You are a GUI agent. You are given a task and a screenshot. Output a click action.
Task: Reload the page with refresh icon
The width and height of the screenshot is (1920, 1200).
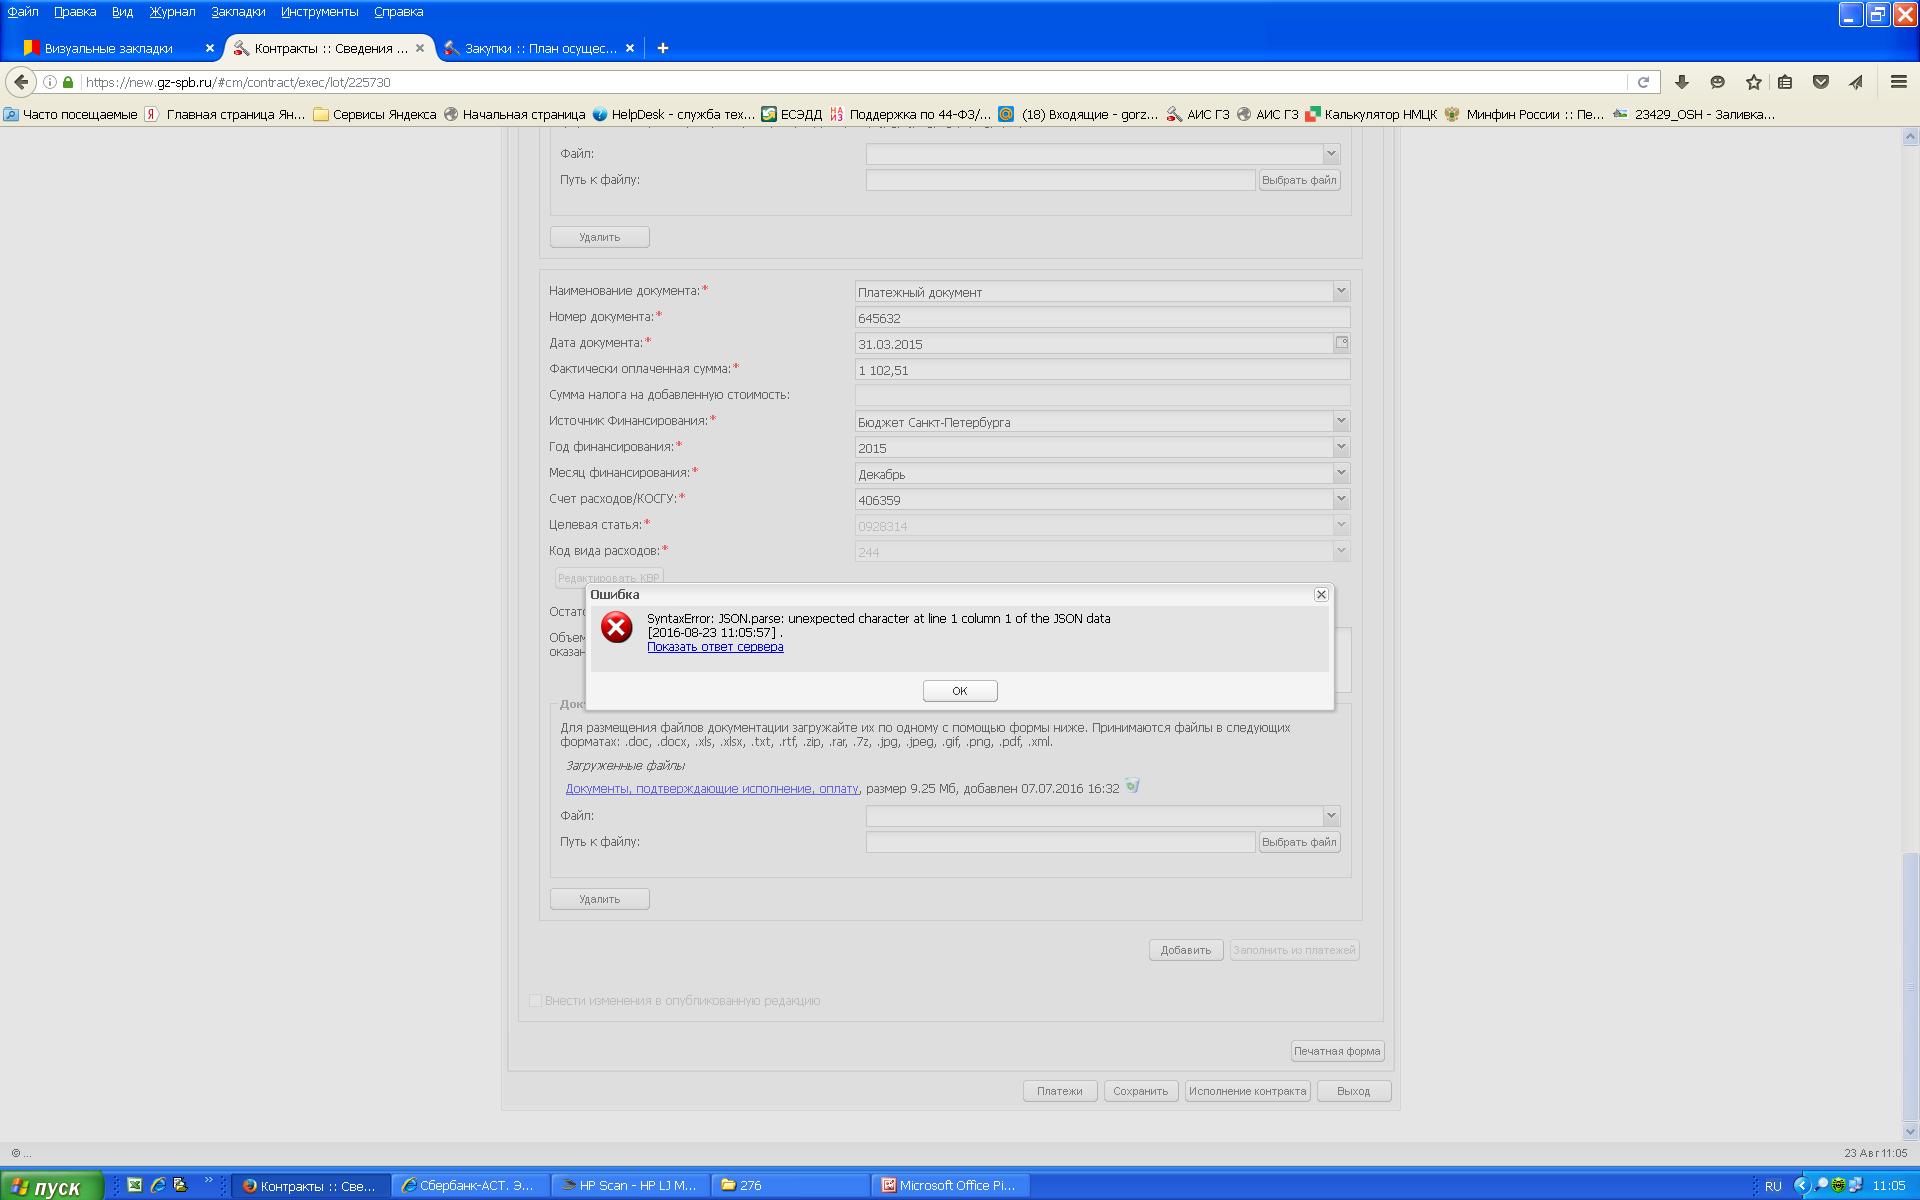[x=1642, y=82]
